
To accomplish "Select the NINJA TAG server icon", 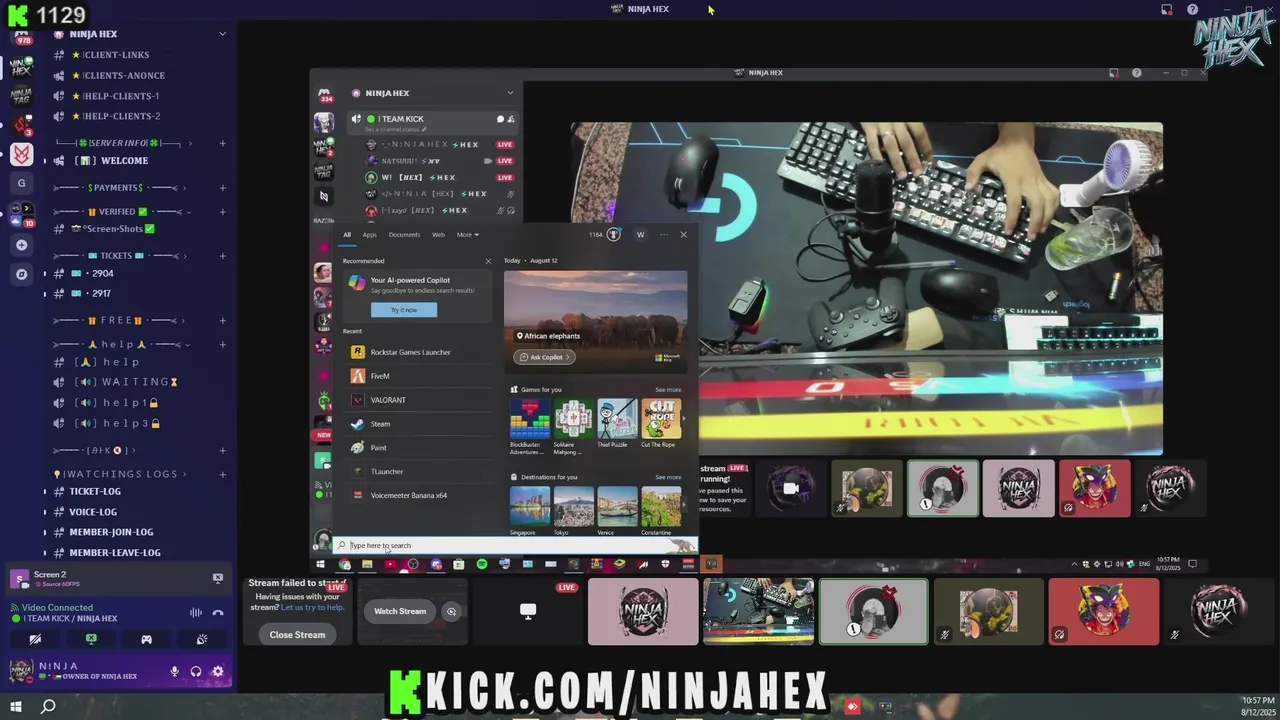I will [21, 96].
